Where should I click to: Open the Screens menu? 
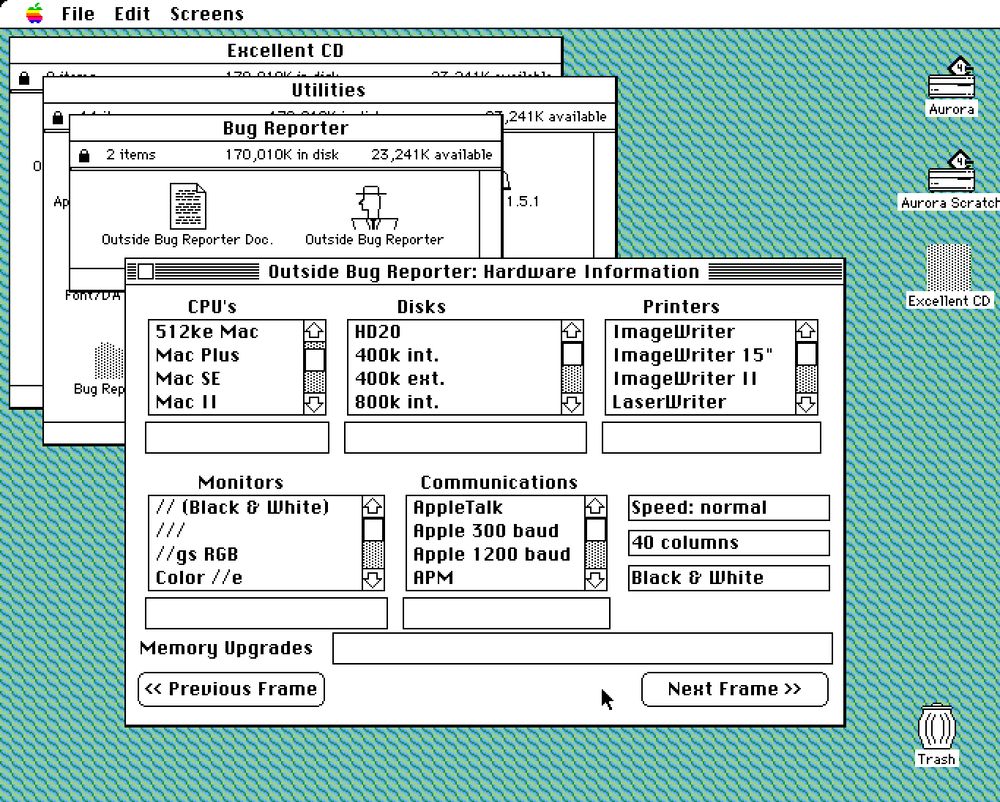click(x=206, y=14)
